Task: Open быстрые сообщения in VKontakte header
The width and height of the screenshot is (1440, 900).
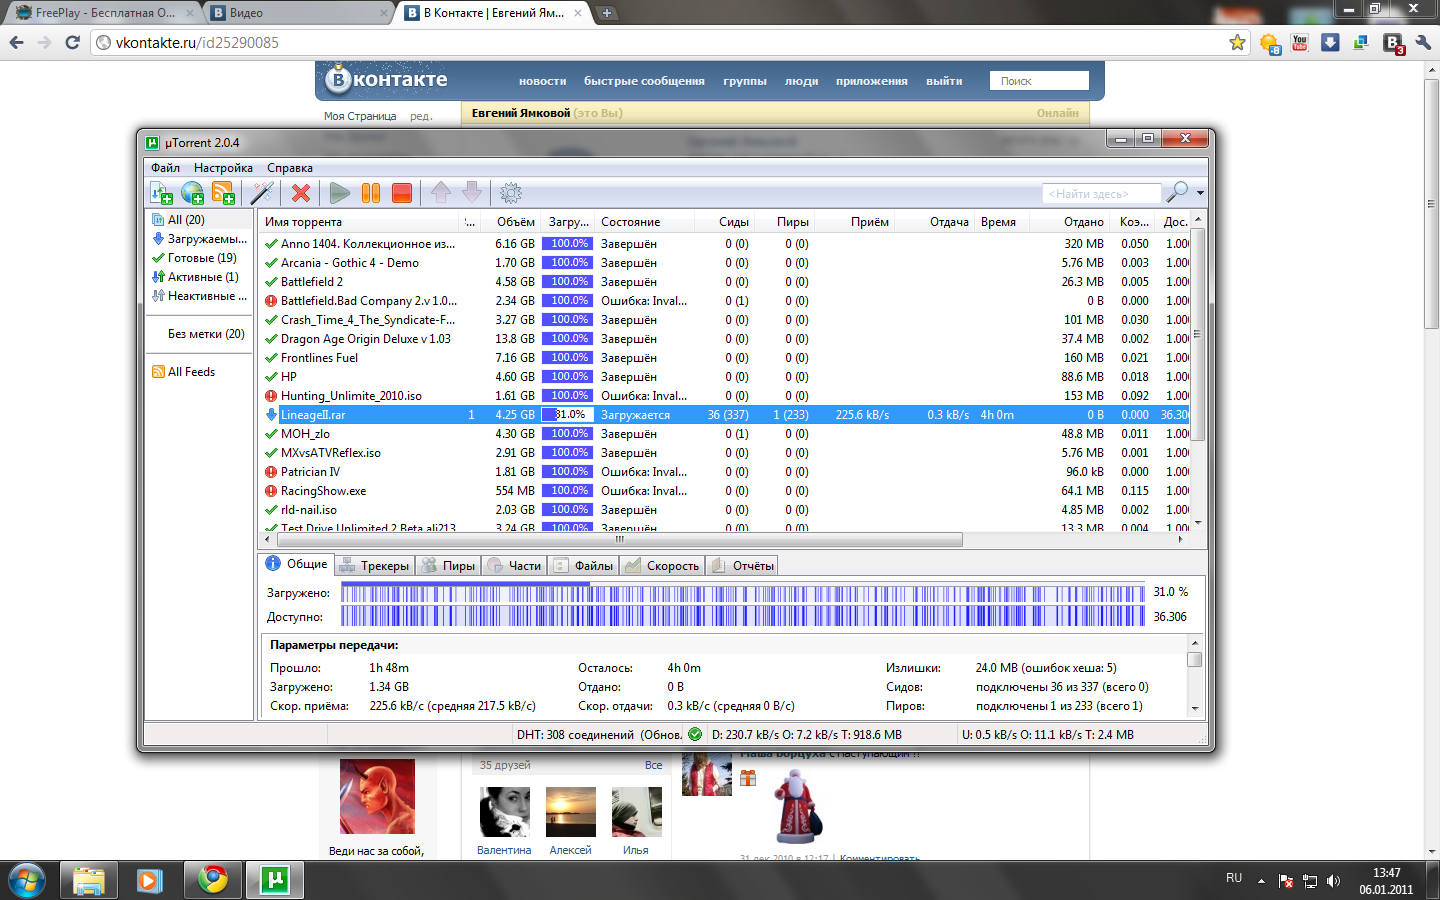Action: pos(645,81)
